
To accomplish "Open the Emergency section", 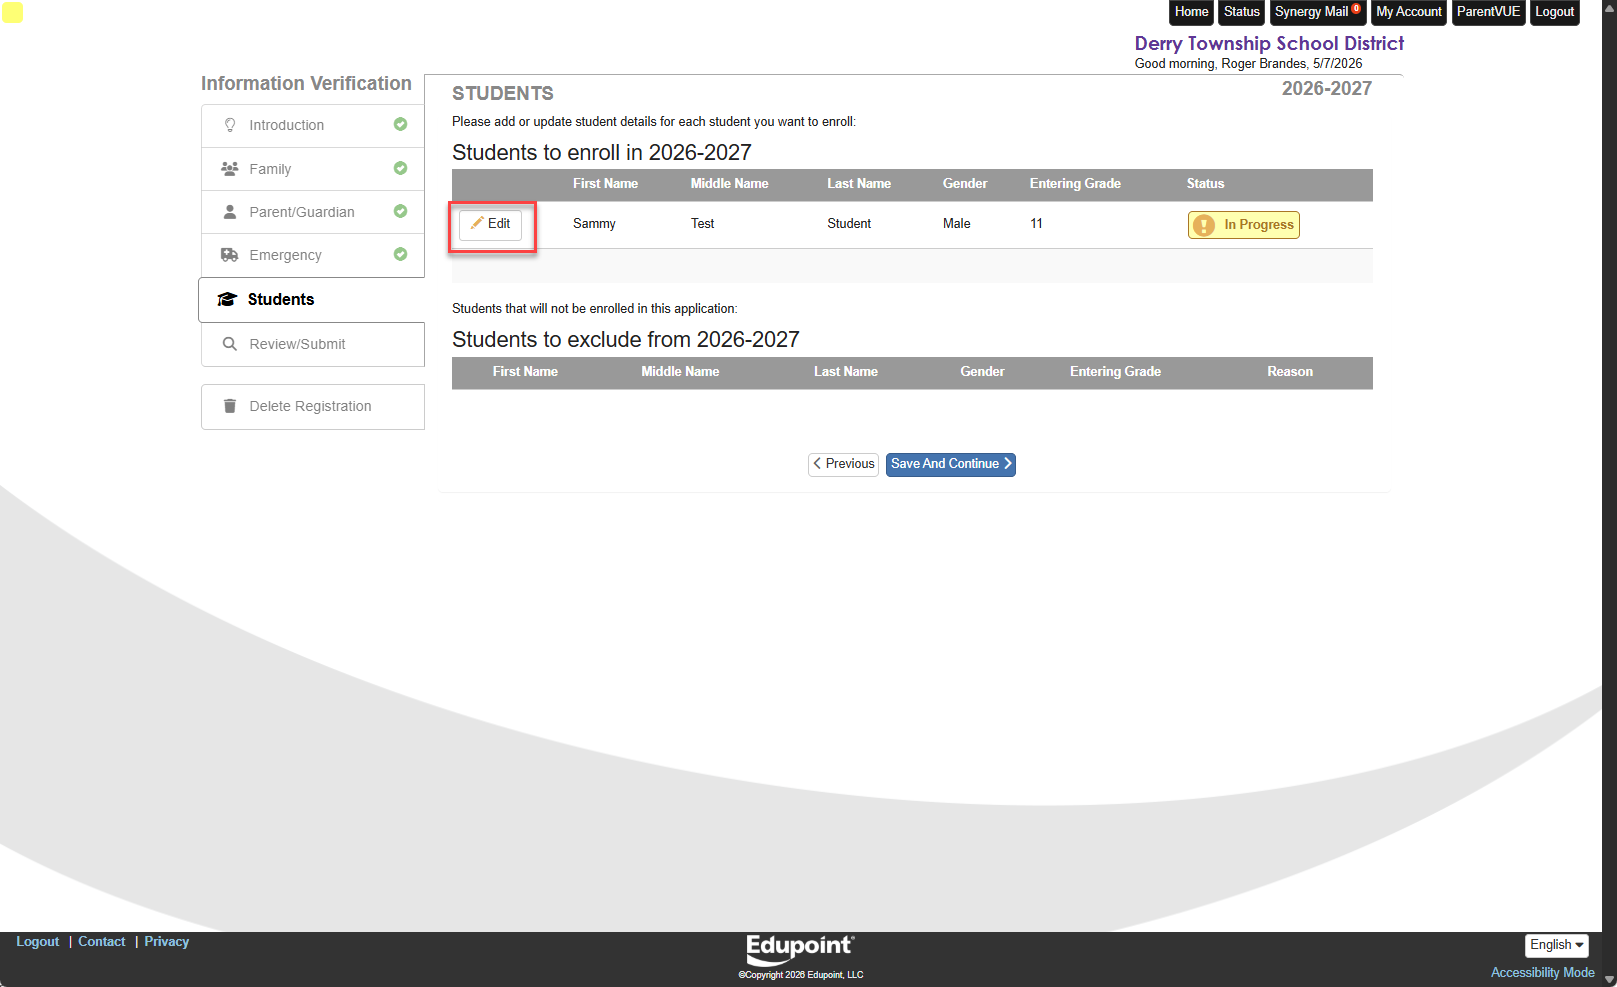I will tap(313, 255).
